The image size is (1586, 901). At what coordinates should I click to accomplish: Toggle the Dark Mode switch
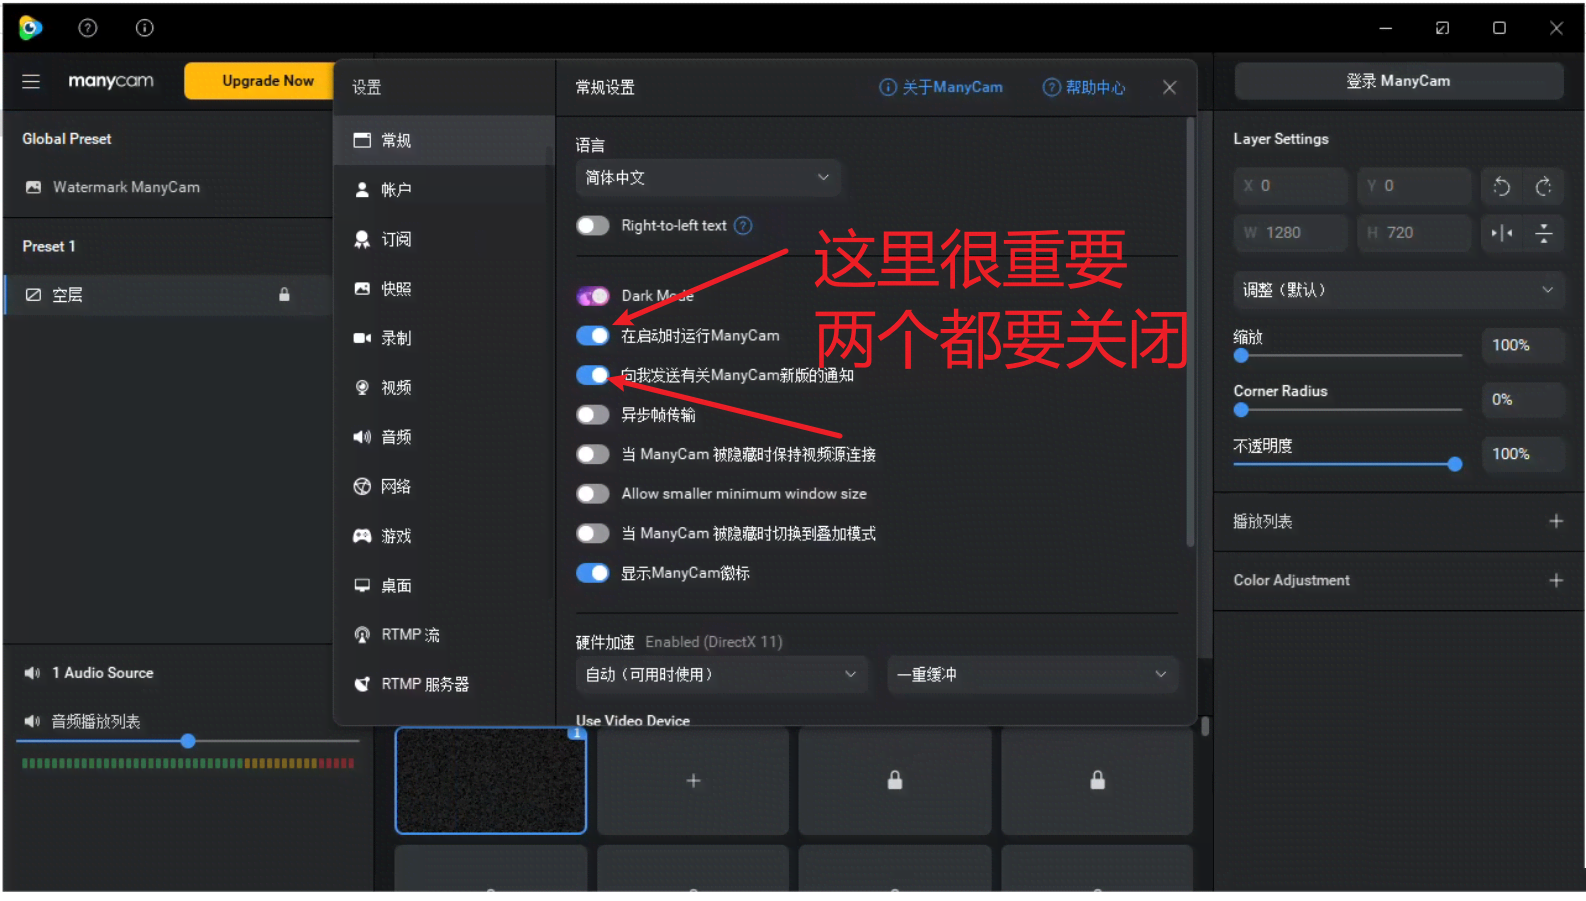tap(593, 296)
